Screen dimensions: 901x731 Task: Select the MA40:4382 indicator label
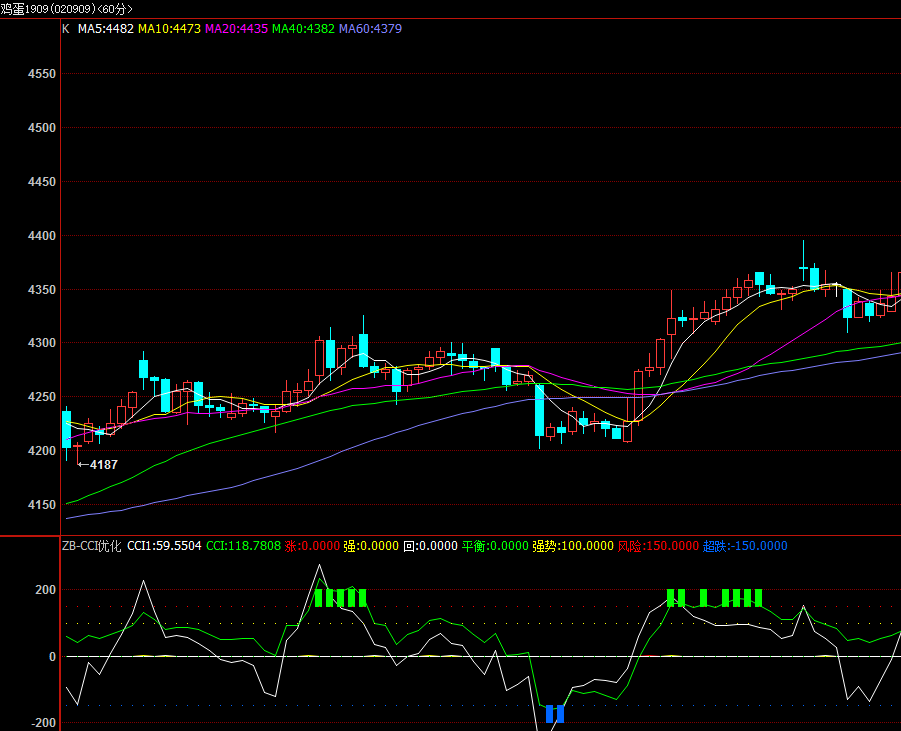[303, 29]
